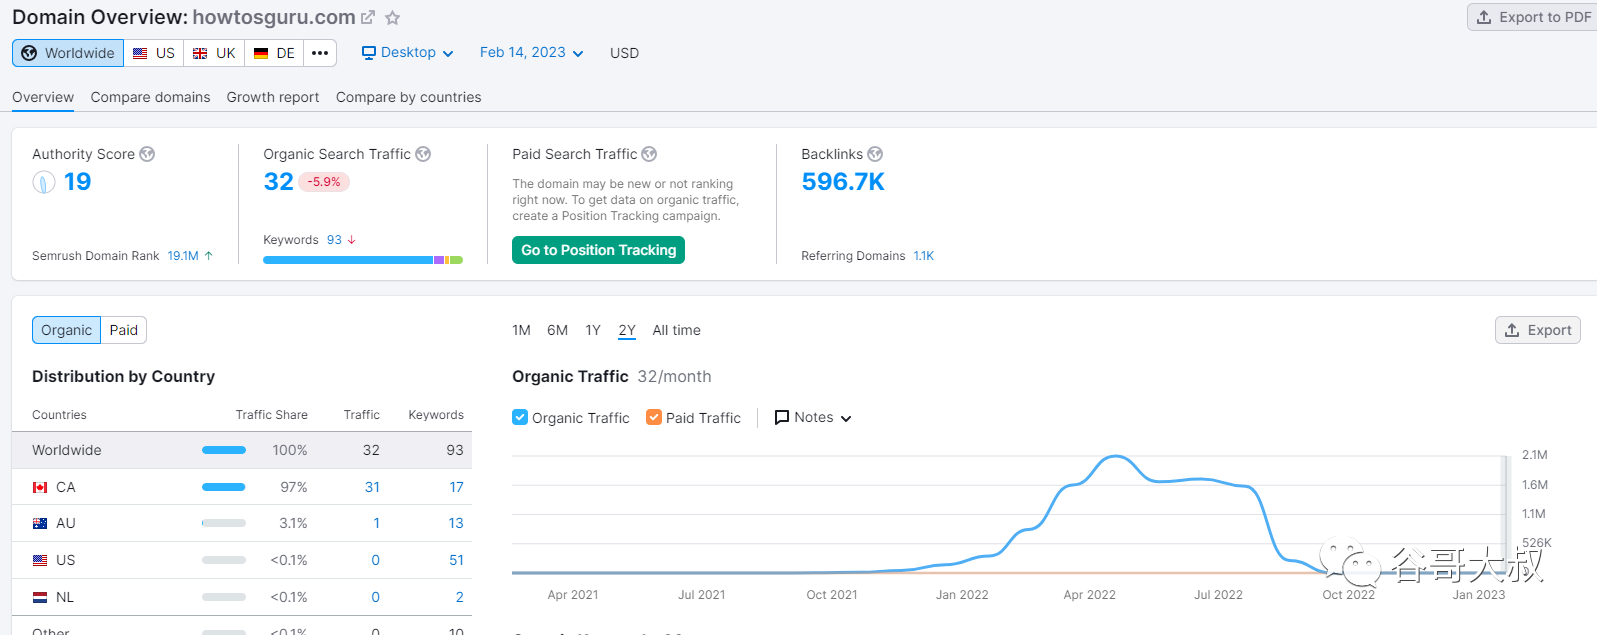Click the Export to PDF button
1597x635 pixels.
tap(1533, 17)
